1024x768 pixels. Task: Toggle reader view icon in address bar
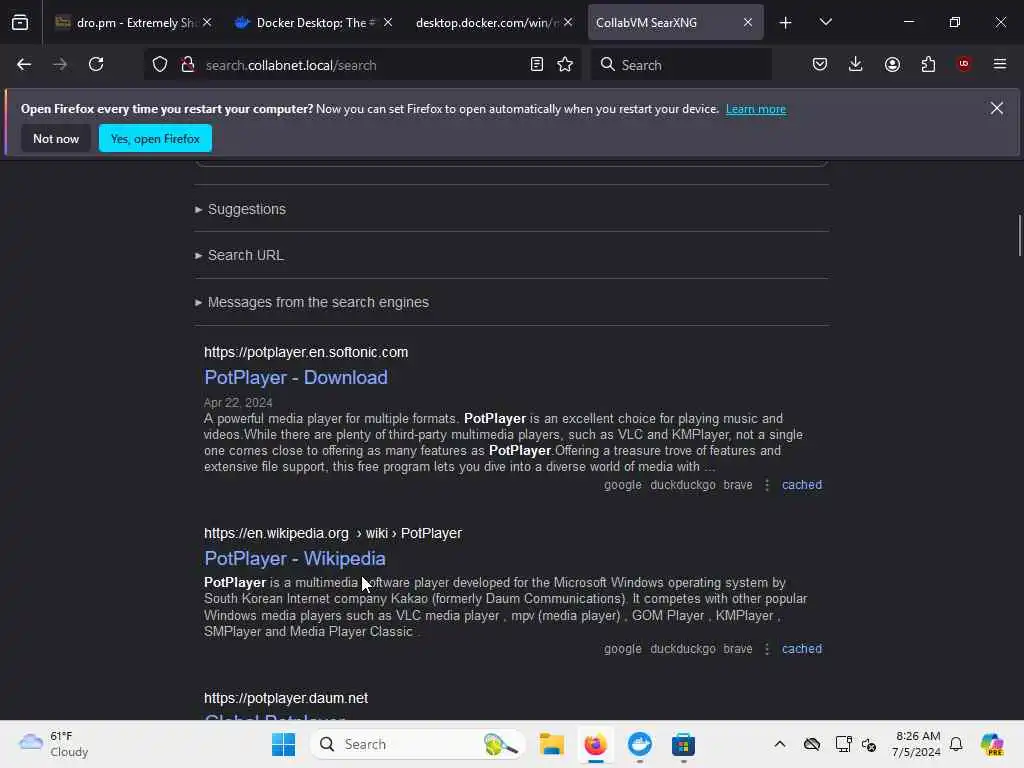click(537, 64)
